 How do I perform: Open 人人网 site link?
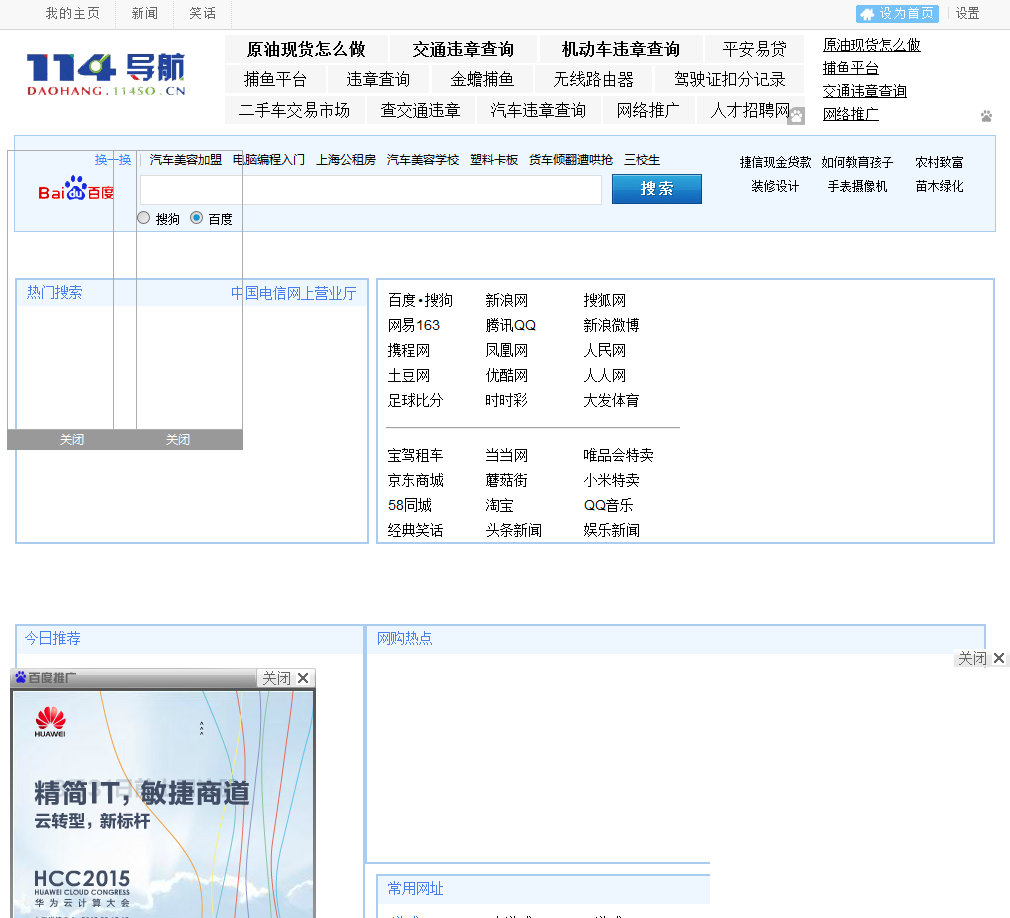pos(604,376)
